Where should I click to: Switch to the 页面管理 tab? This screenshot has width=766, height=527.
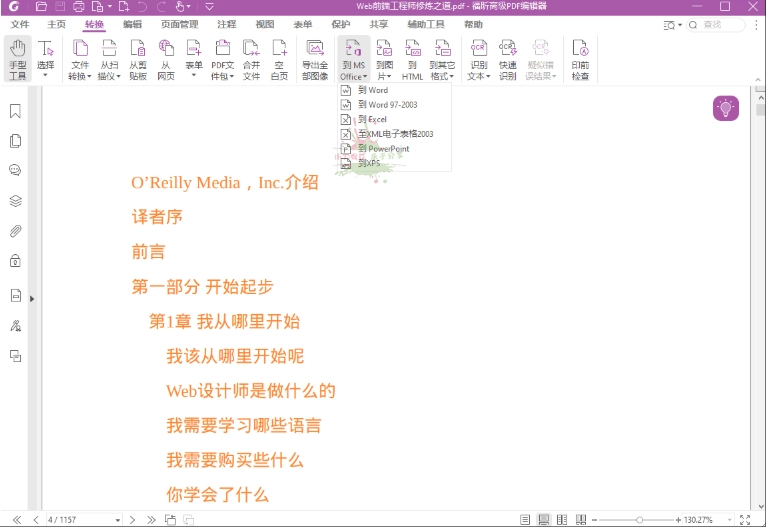click(179, 24)
